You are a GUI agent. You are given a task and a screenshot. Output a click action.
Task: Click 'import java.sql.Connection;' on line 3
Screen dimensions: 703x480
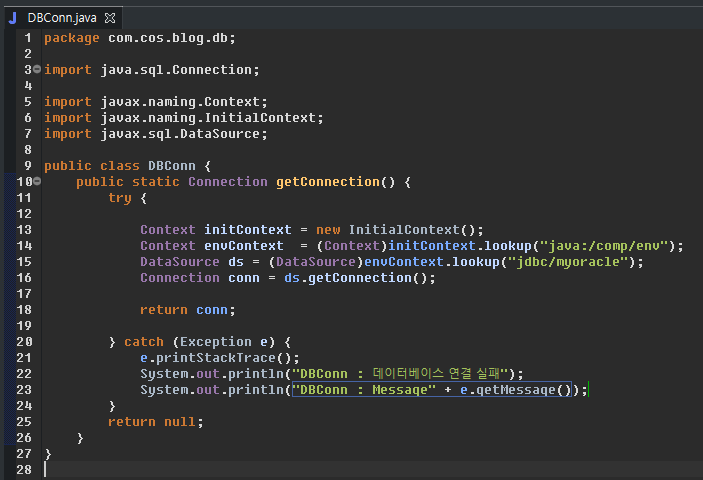pos(152,70)
